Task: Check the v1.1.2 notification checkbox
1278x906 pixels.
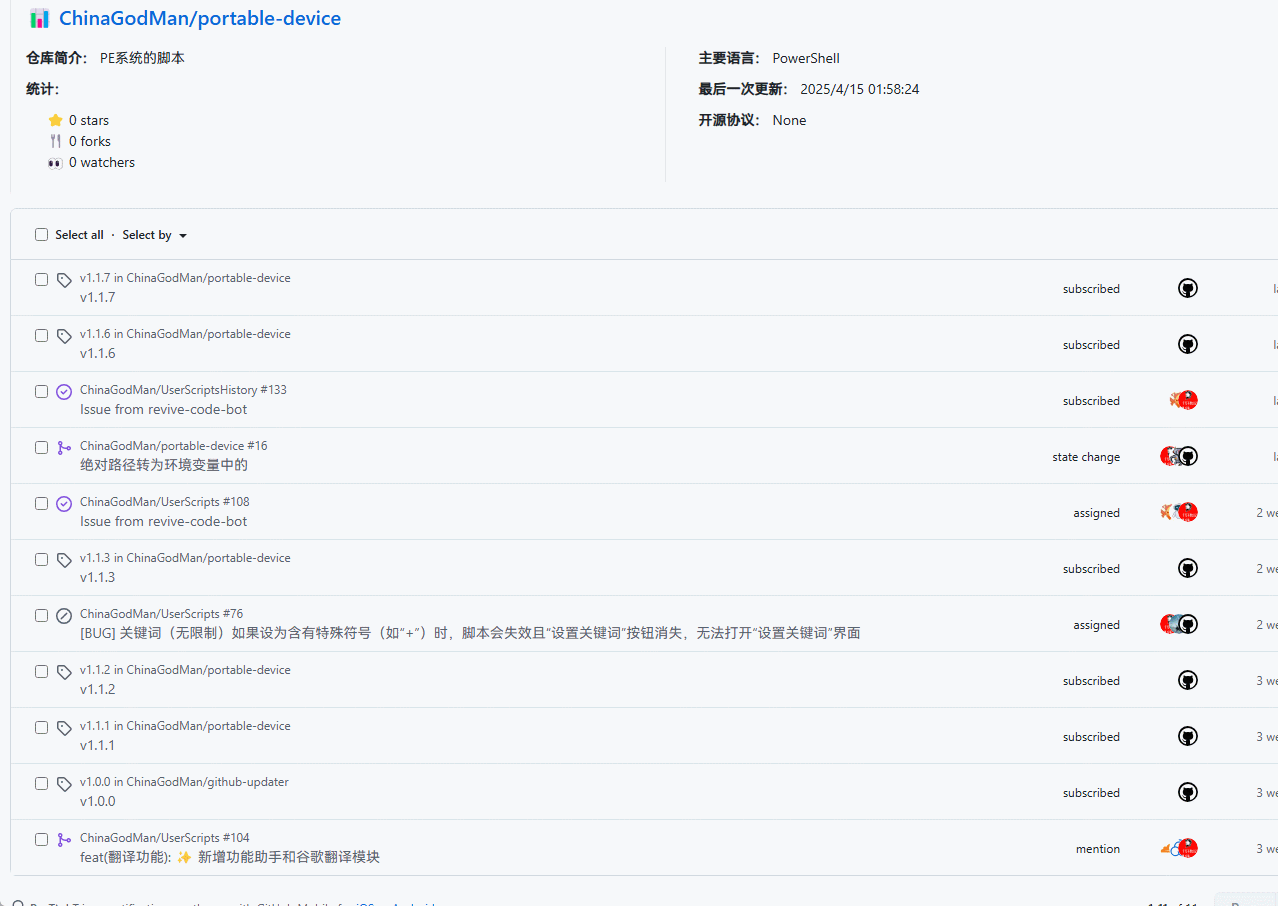Action: click(x=41, y=671)
